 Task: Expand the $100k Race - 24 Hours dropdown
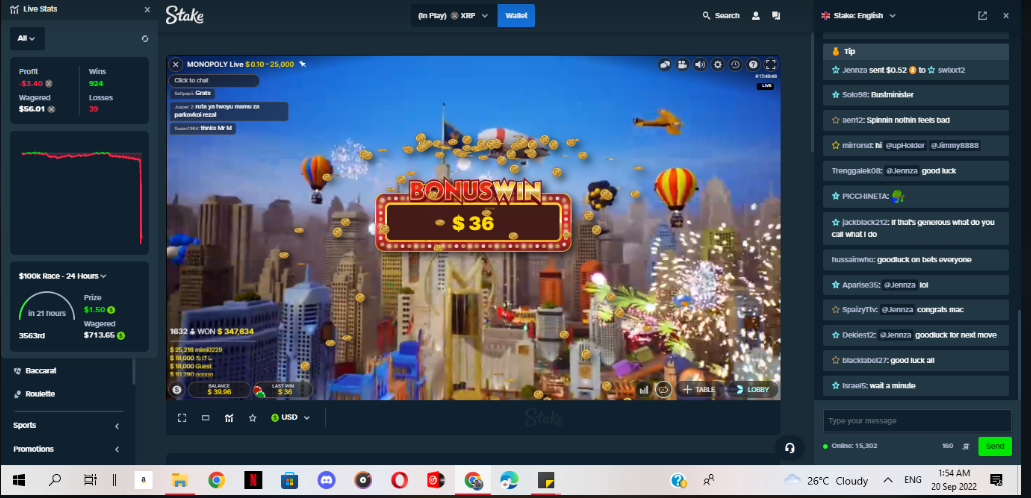point(62,276)
